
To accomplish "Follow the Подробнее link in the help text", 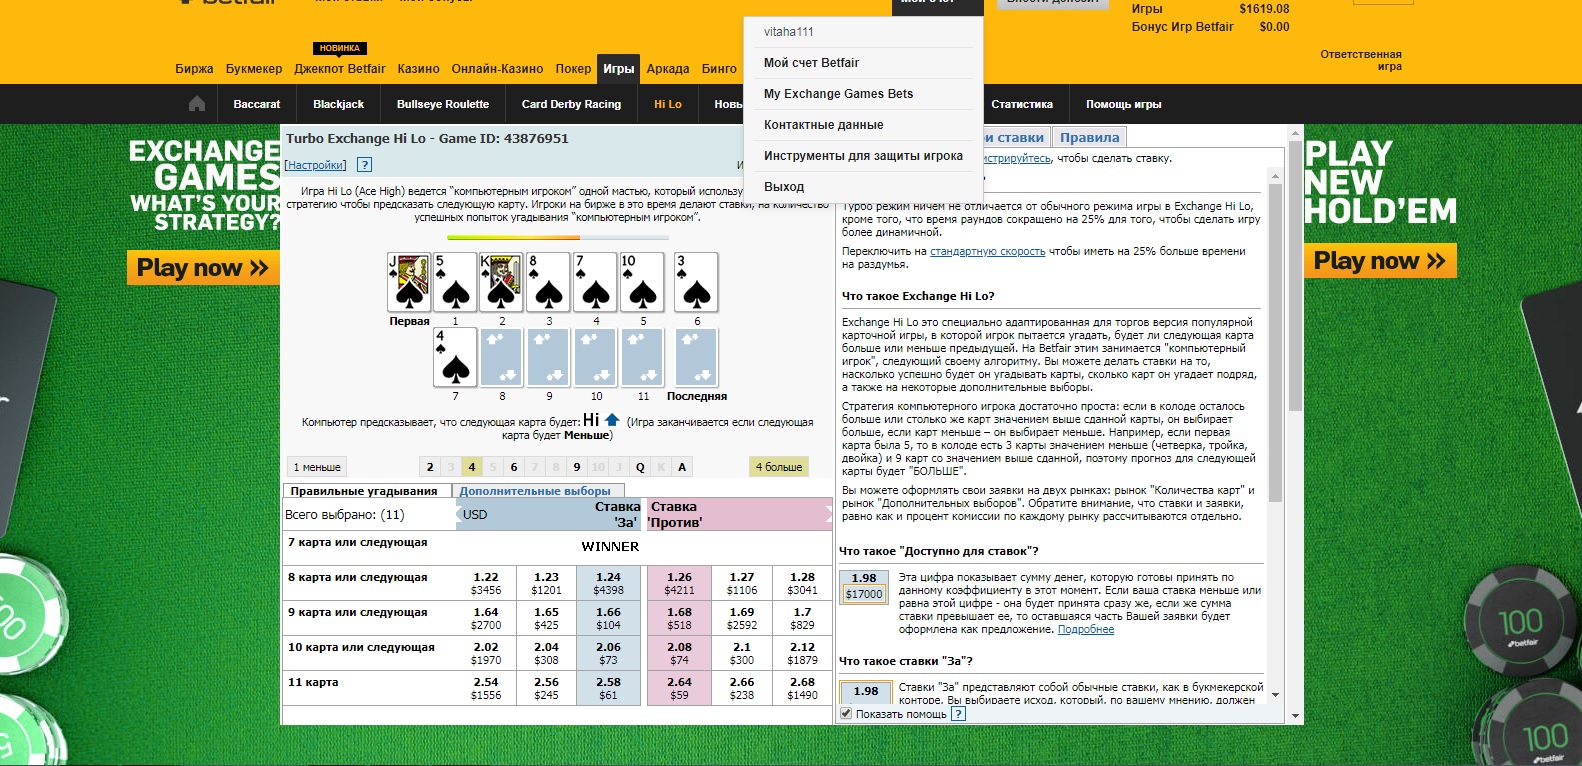I will 1086,630.
